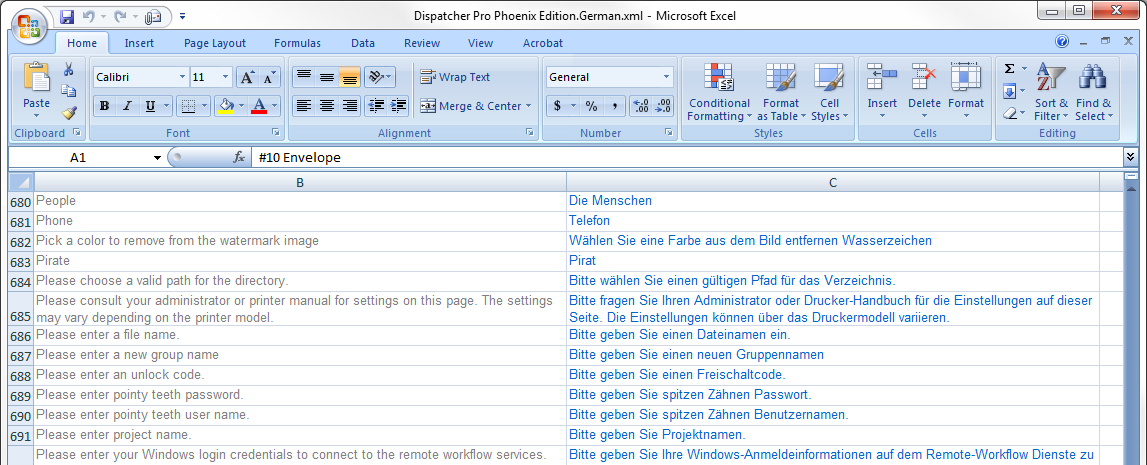Apply red Font Color
The width and height of the screenshot is (1147, 465).
click(x=258, y=106)
